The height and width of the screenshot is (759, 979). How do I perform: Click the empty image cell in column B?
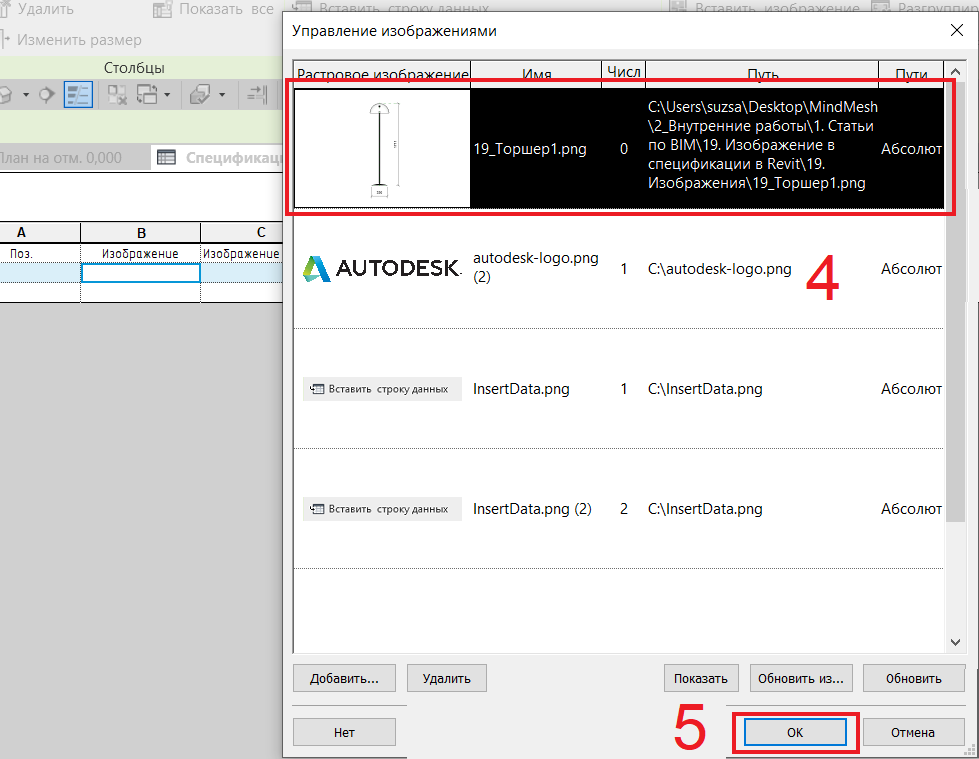pos(140,273)
